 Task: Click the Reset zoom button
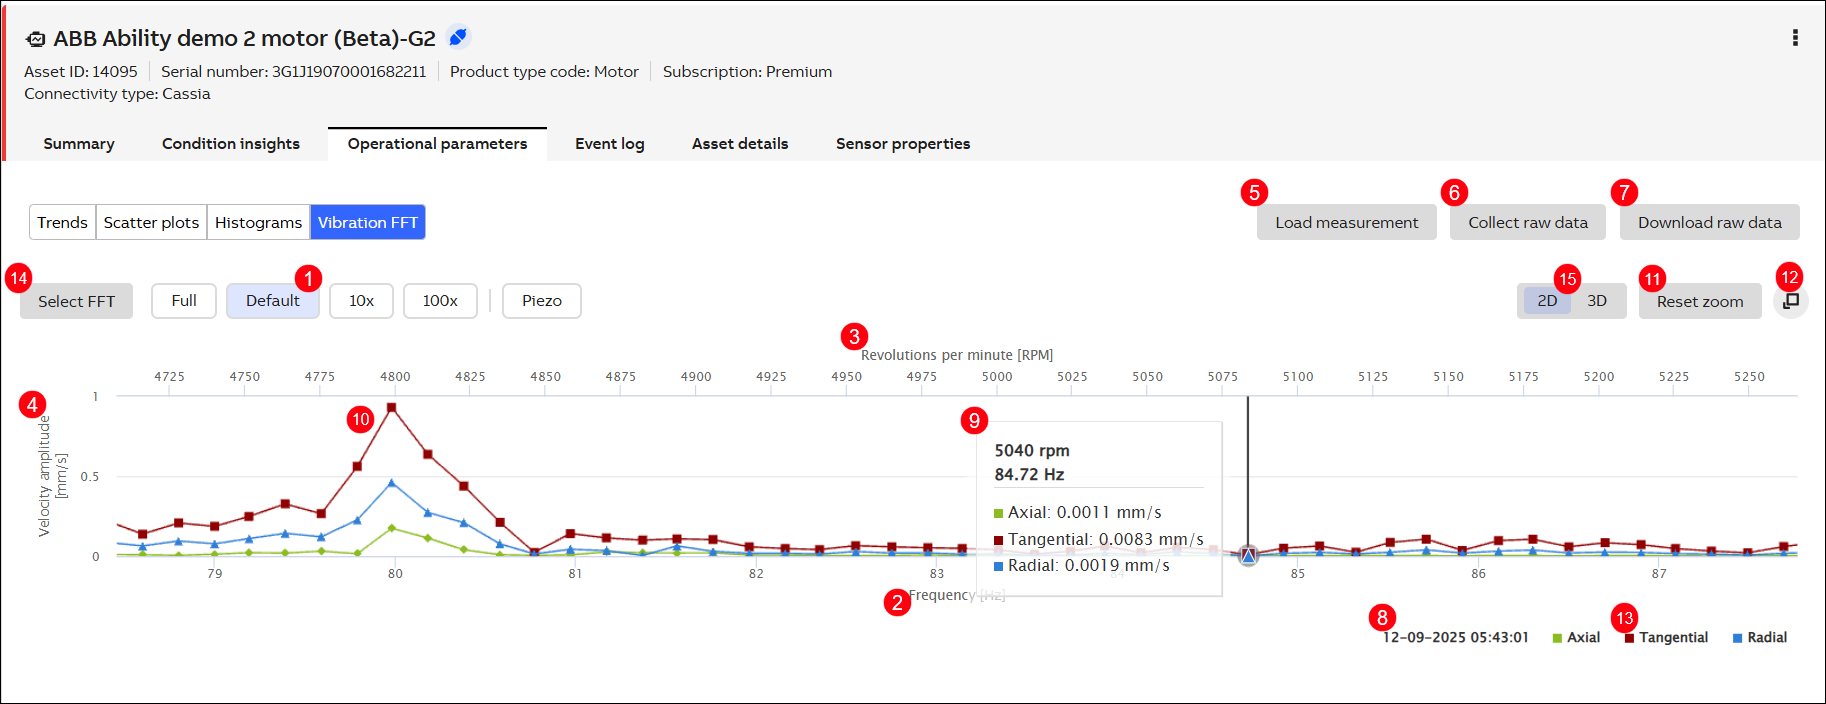click(x=1699, y=301)
